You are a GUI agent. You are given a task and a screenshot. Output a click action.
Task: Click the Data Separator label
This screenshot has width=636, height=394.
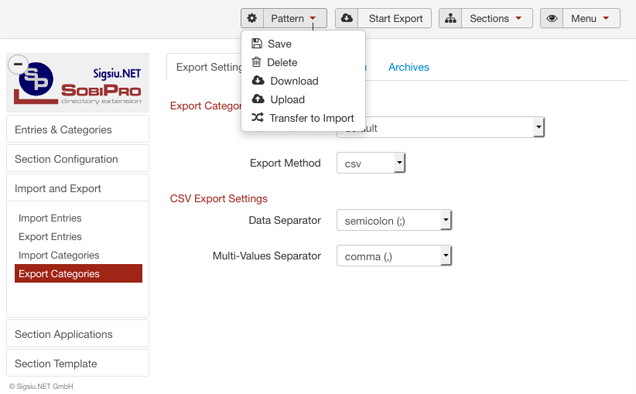(x=285, y=220)
